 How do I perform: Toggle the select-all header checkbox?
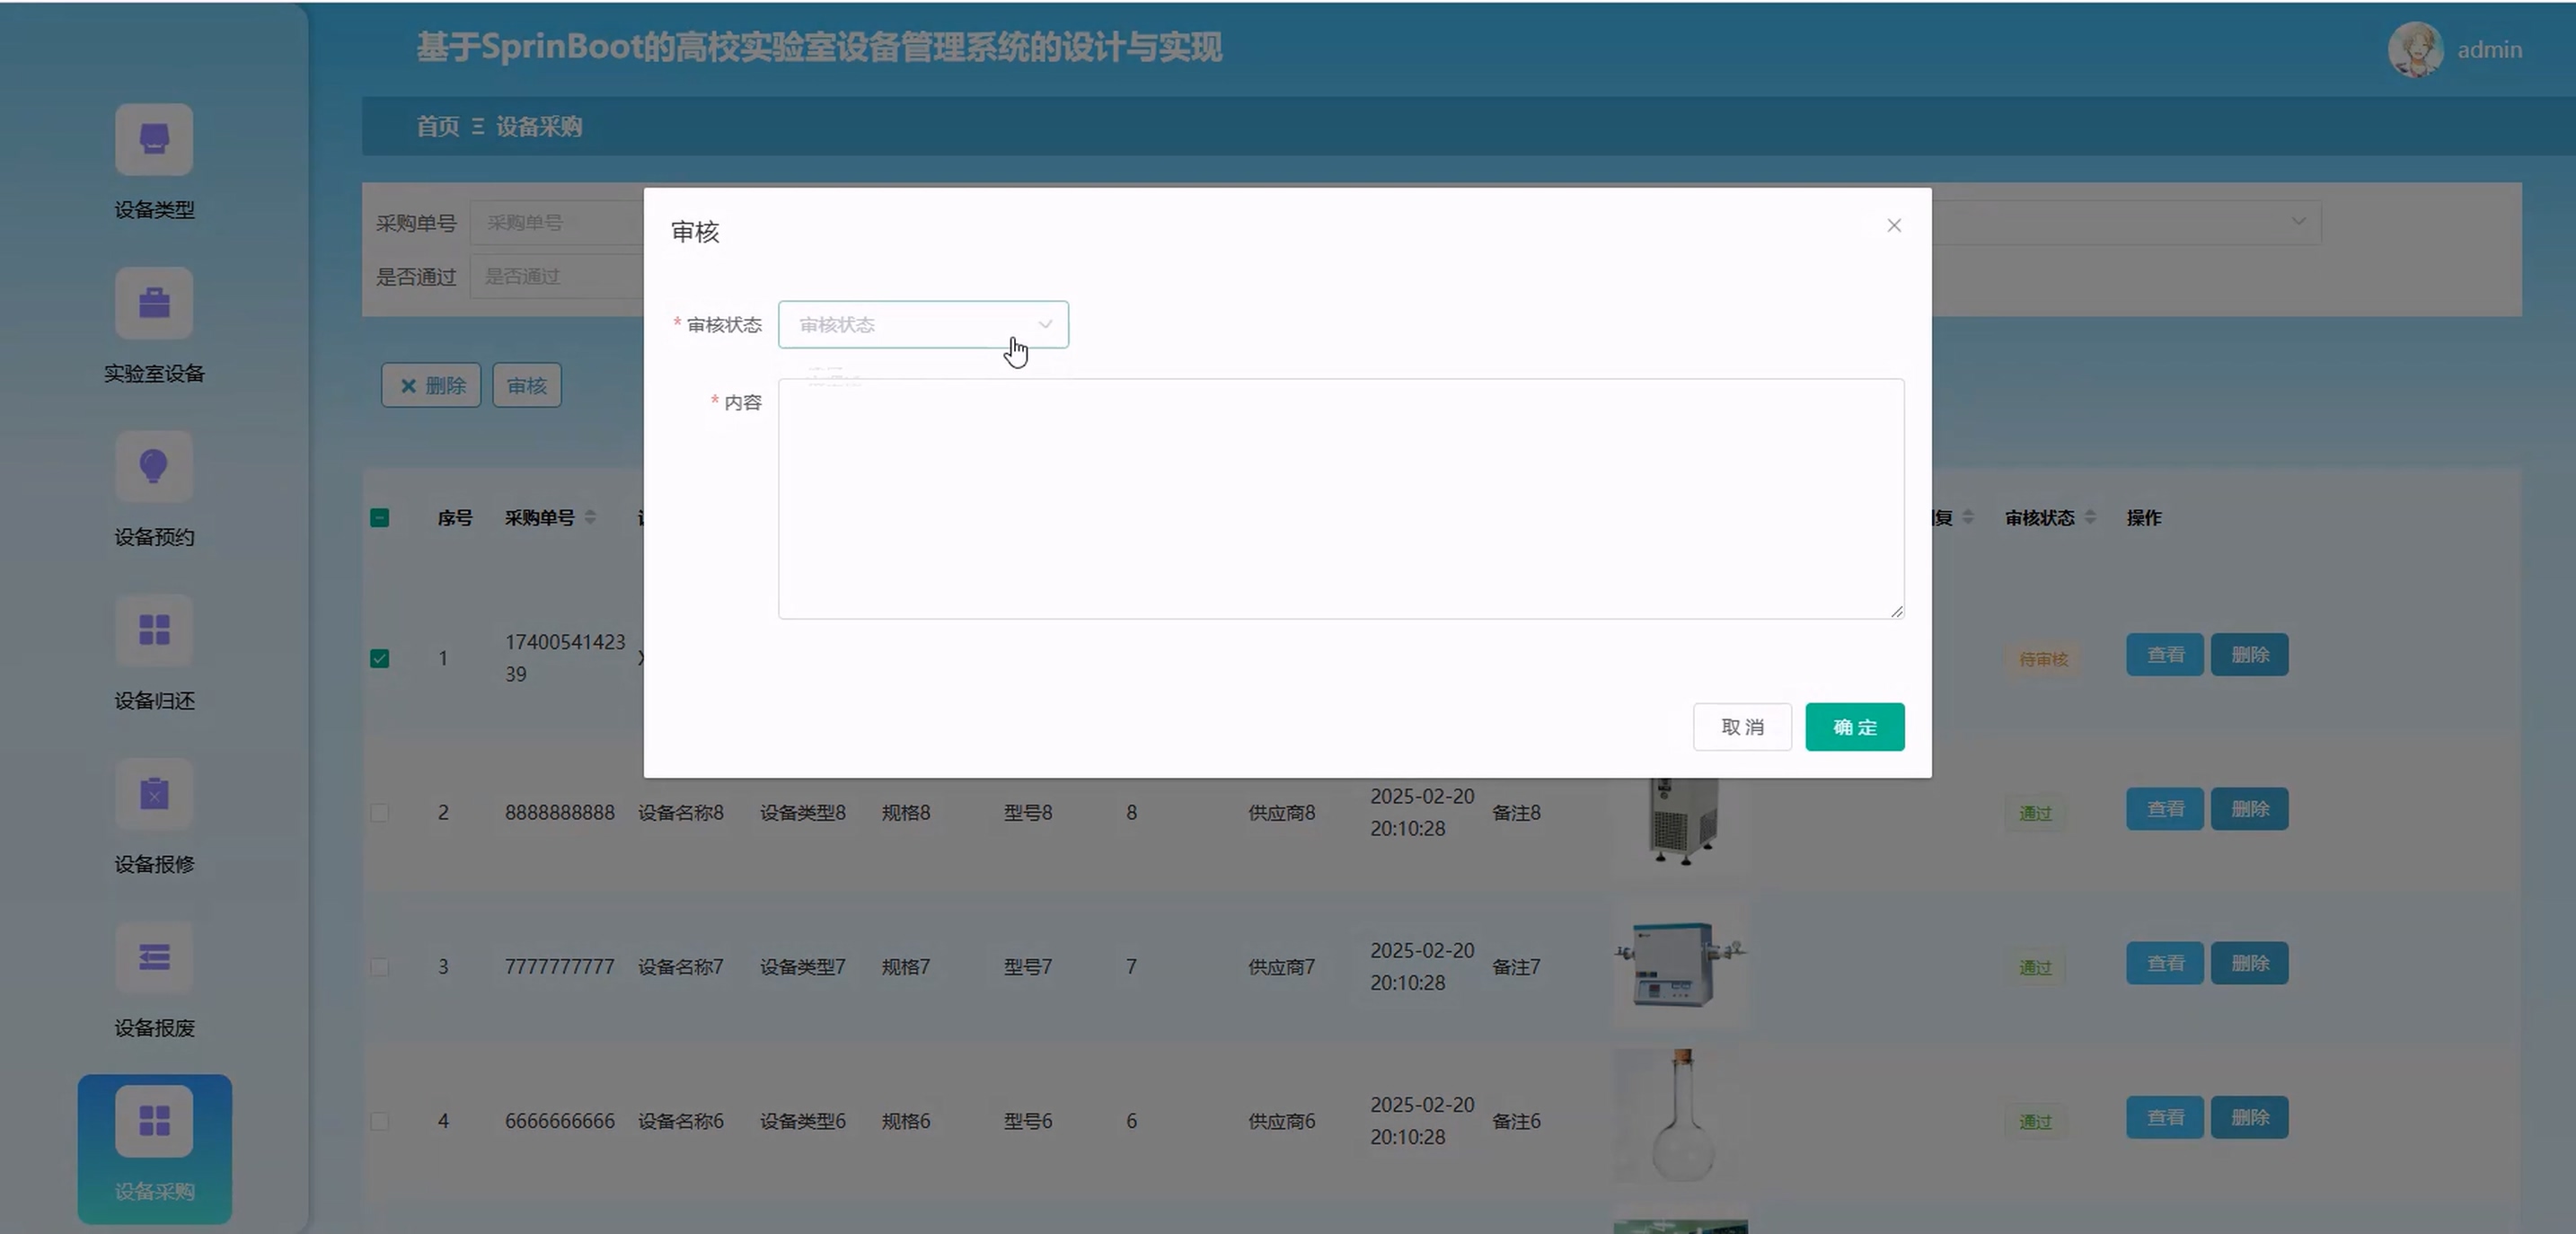379,517
